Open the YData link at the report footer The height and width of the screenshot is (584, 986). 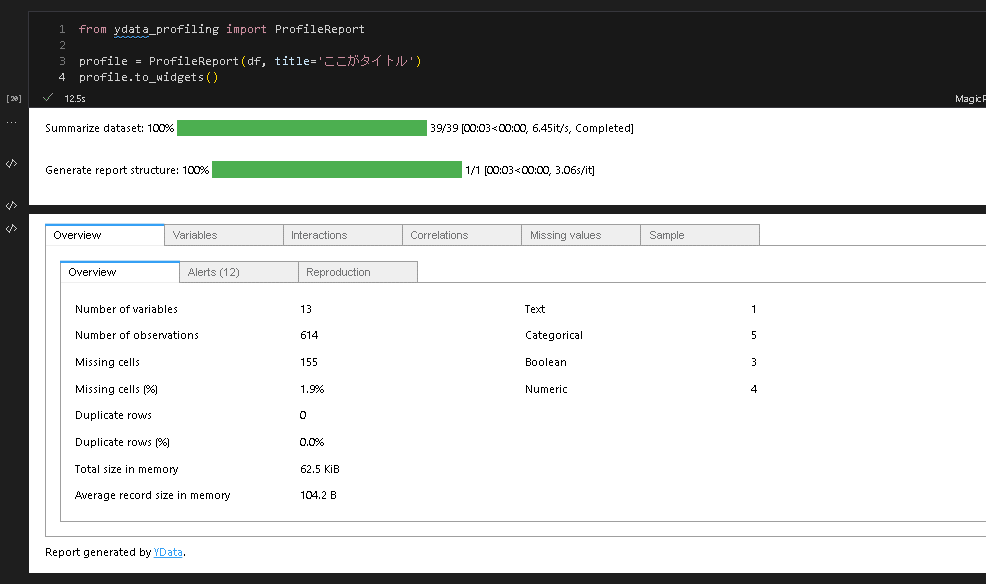click(x=168, y=550)
